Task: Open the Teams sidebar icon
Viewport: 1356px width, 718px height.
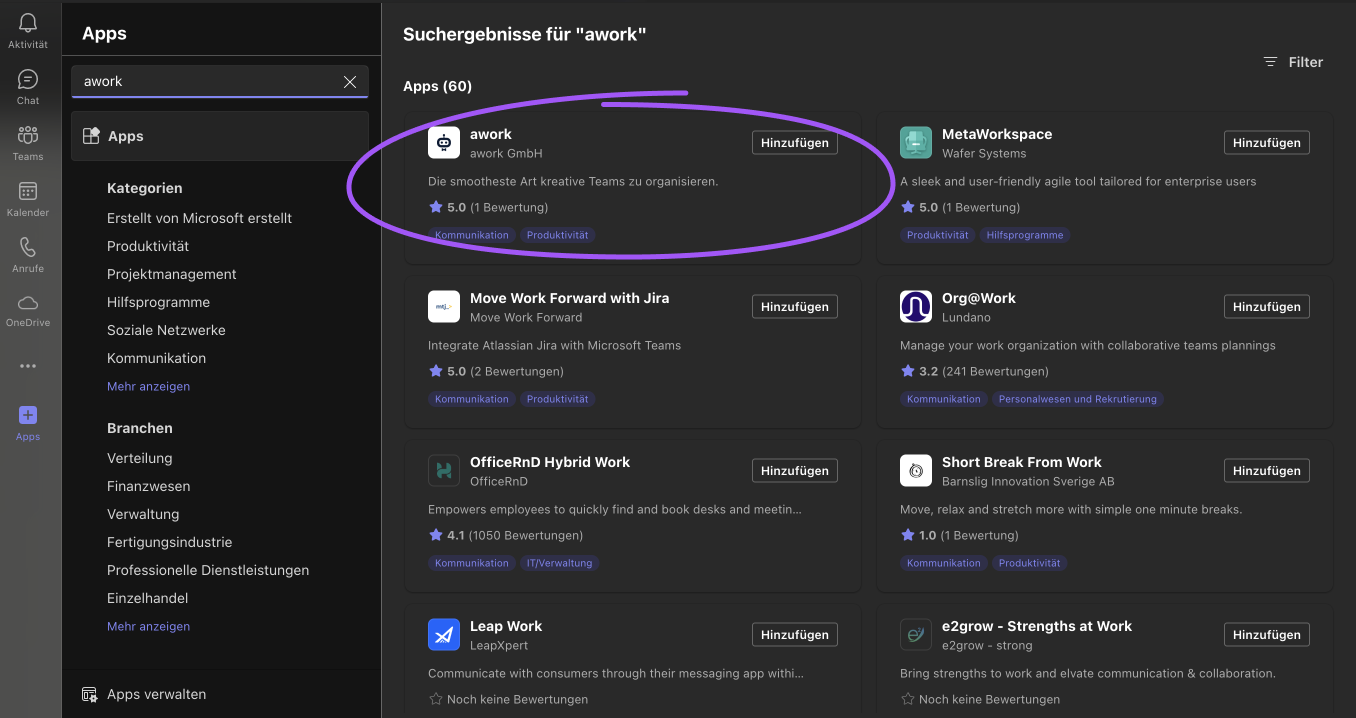Action: coord(28,135)
